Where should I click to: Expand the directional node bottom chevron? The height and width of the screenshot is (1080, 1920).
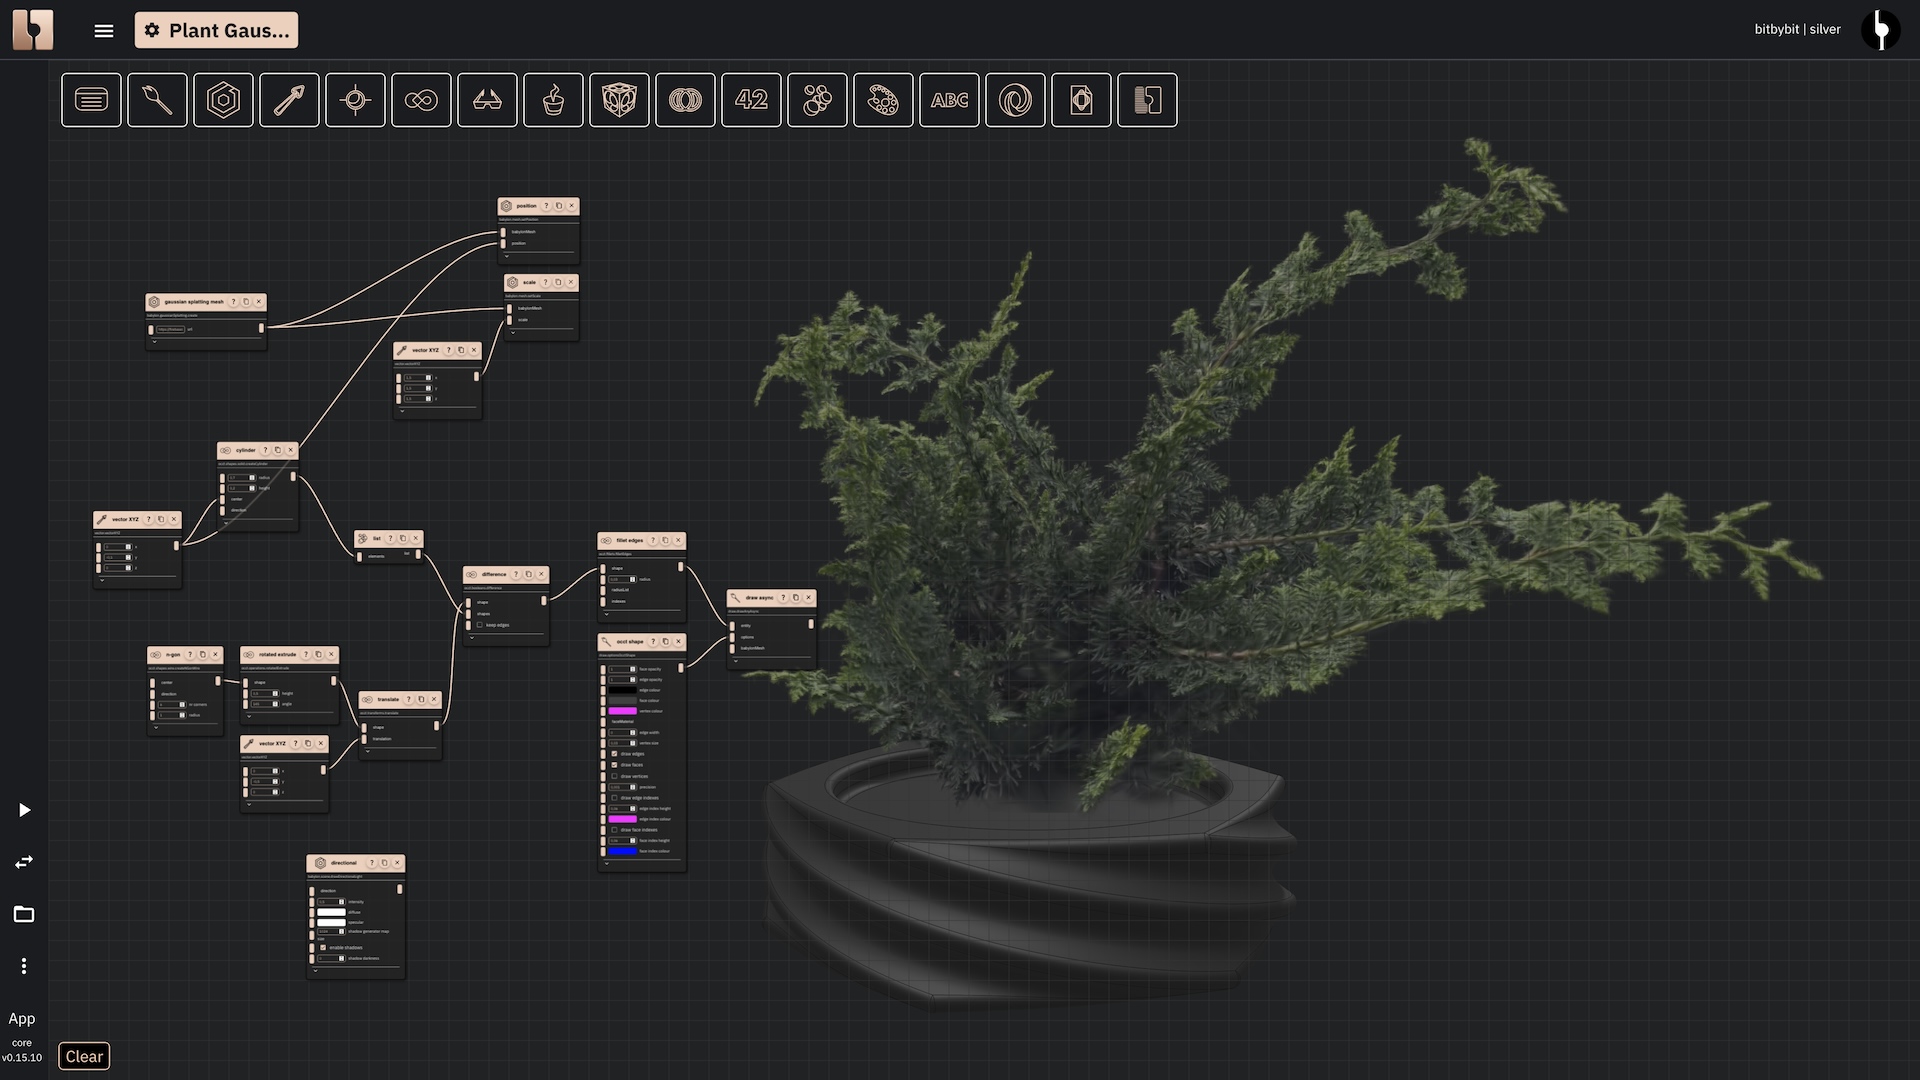tap(315, 970)
